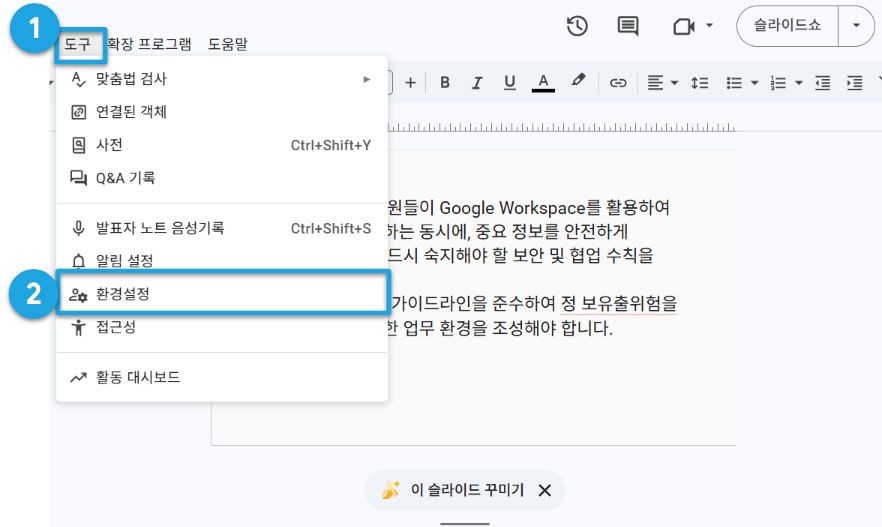Screen dimensions: 882x527
Task: Start the 슬라이드쇼 presentation
Action: pyautogui.click(x=788, y=25)
